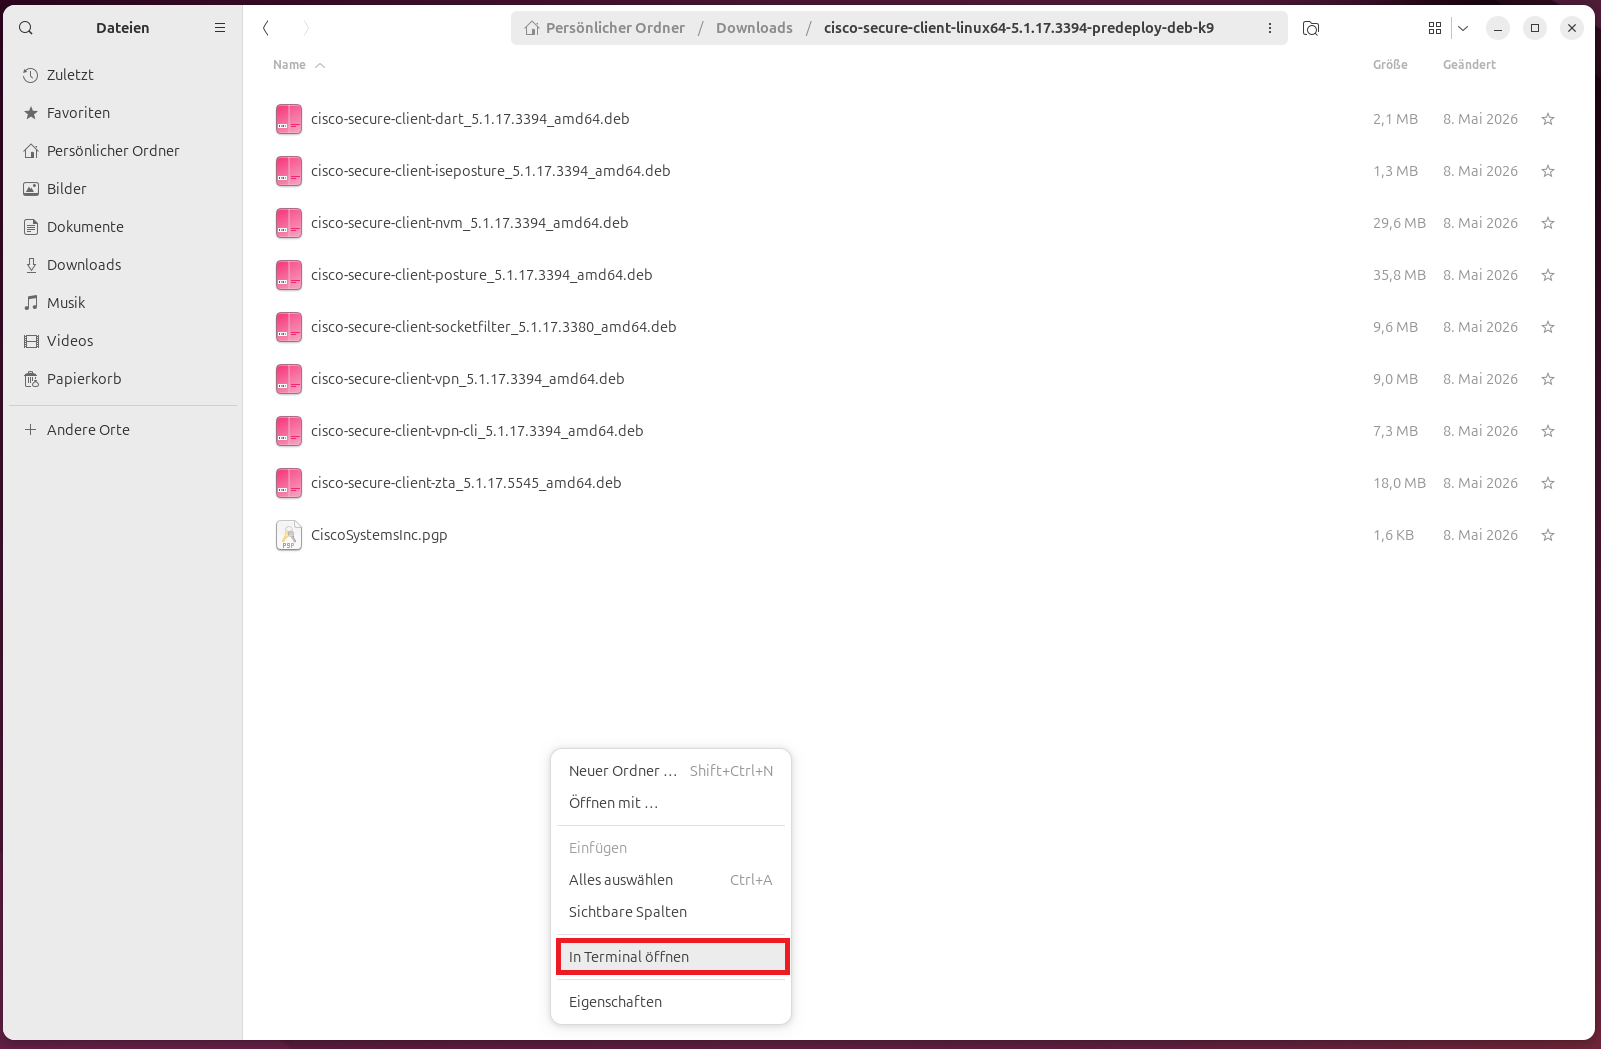Open Andere Orte in sidebar
1601x1049 pixels.
(124, 430)
